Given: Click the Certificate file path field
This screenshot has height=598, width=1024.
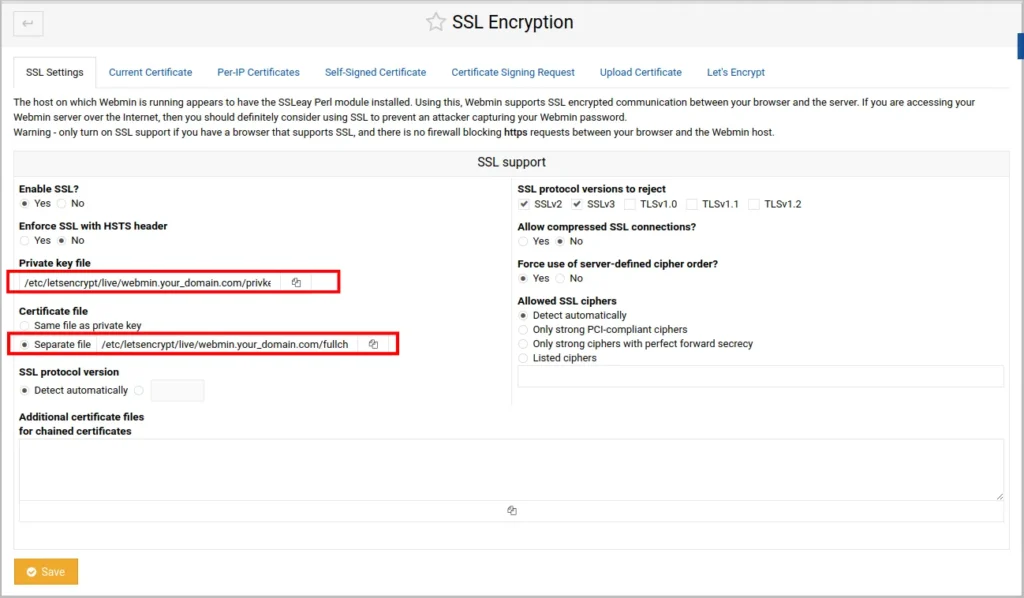Looking at the screenshot, I should click(x=227, y=344).
